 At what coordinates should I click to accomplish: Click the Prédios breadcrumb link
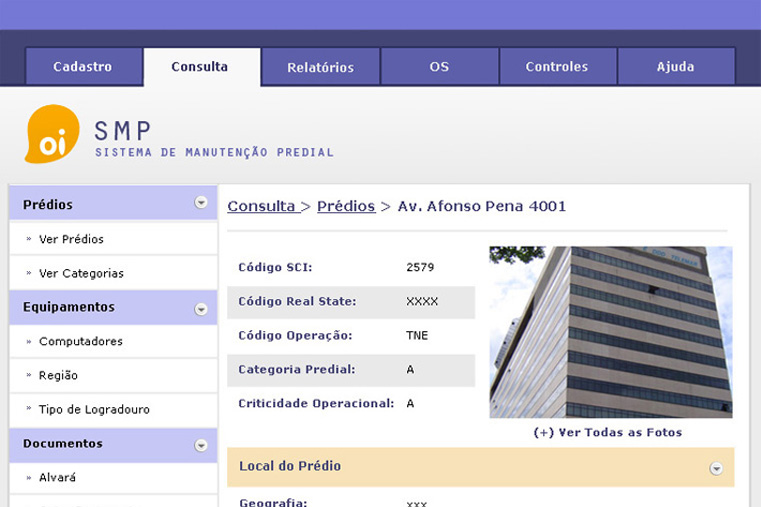point(346,207)
